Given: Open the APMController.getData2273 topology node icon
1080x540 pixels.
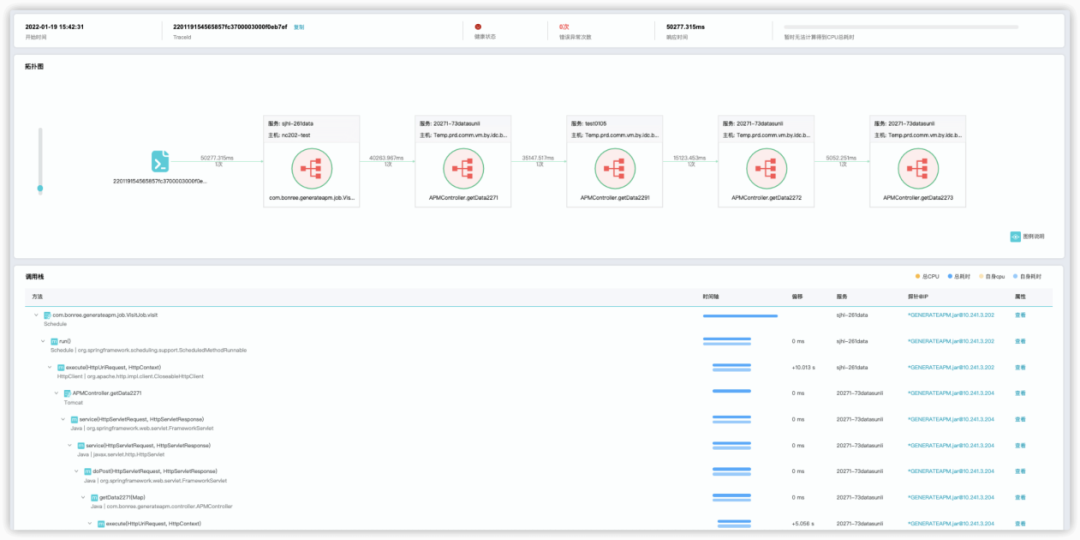Looking at the screenshot, I should 918,166.
